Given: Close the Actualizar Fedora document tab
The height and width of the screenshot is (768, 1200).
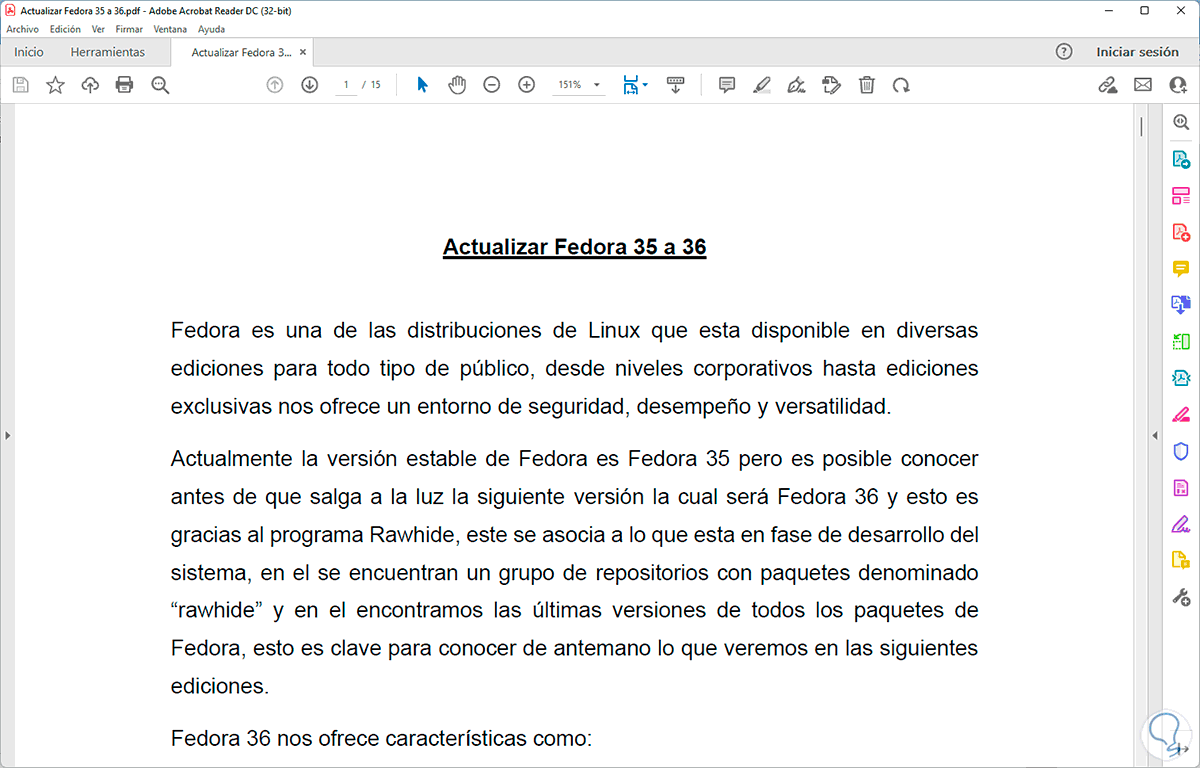Looking at the screenshot, I should (x=303, y=52).
